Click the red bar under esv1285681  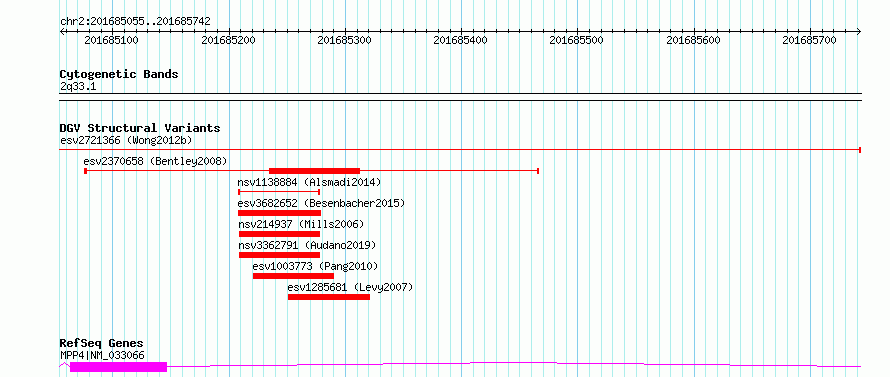tap(329, 297)
